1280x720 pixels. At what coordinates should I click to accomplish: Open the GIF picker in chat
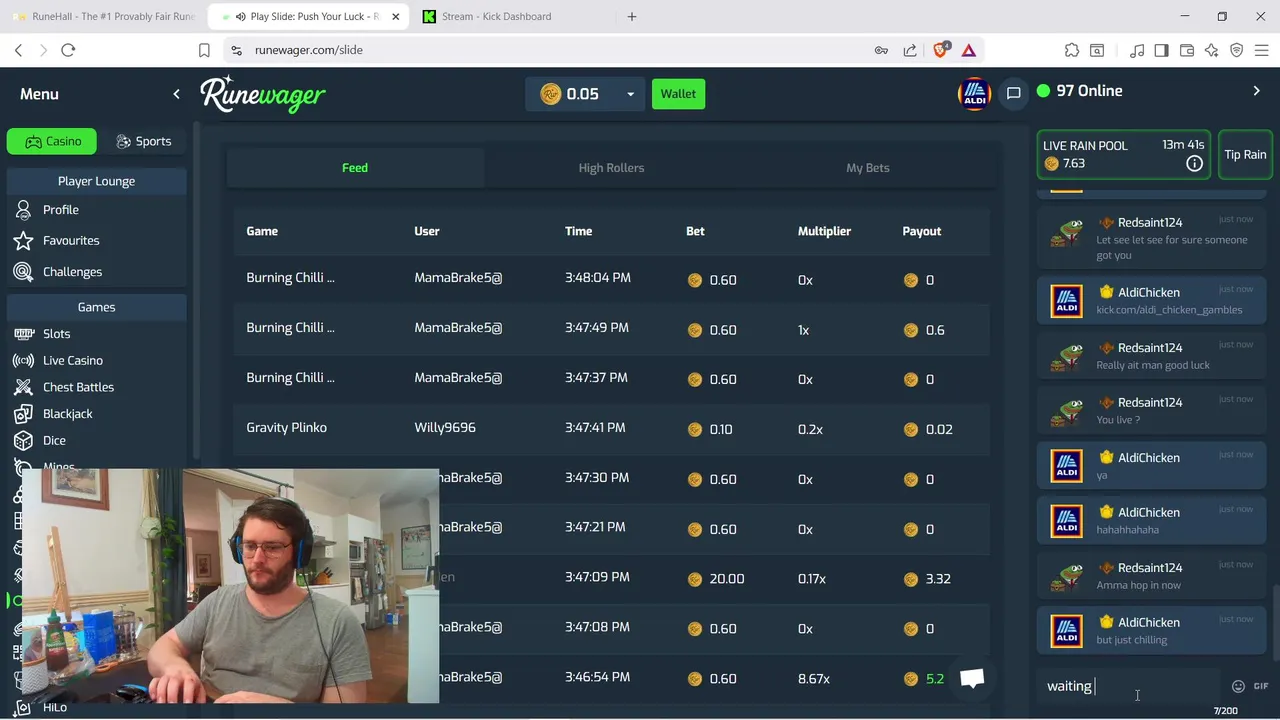tap(1260, 686)
